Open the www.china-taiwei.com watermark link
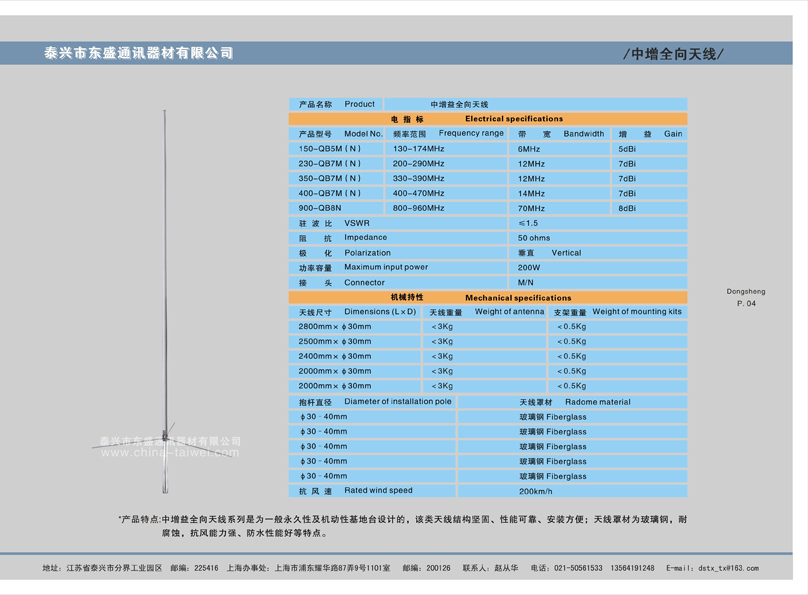 click(170, 453)
